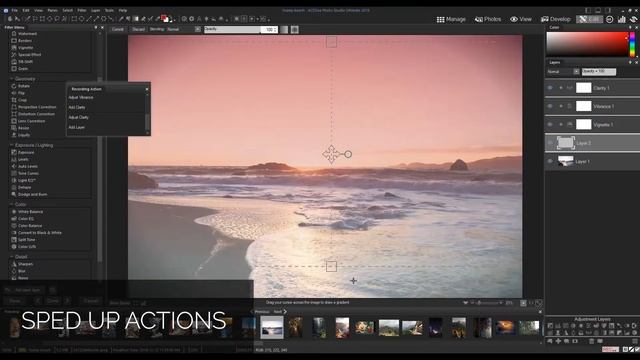Open the Special Effect filter
The width and height of the screenshot is (640, 360).
pos(27,54)
